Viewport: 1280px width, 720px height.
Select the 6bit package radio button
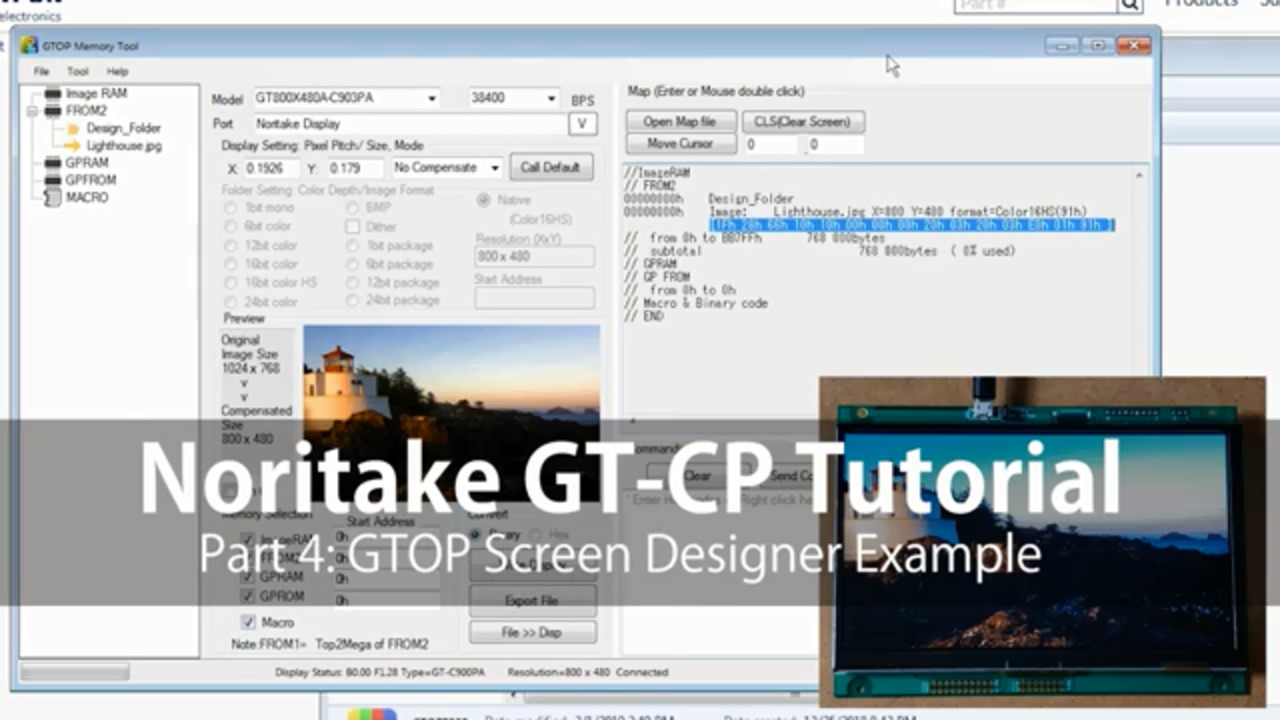tap(353, 264)
